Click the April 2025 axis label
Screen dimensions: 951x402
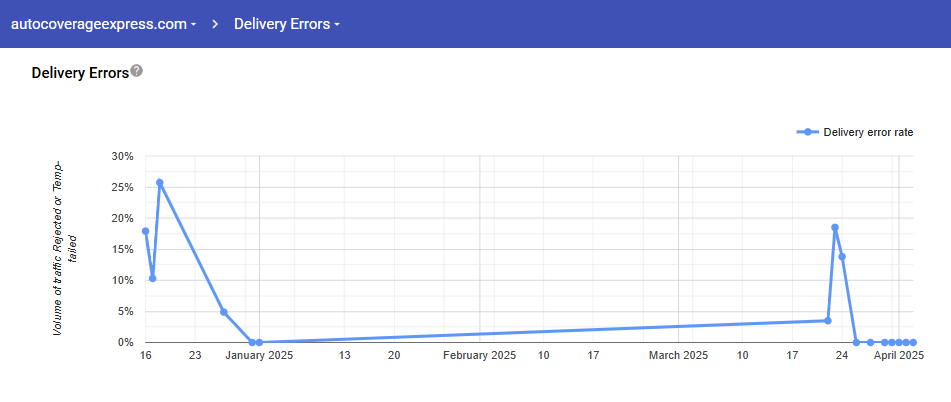coord(898,355)
